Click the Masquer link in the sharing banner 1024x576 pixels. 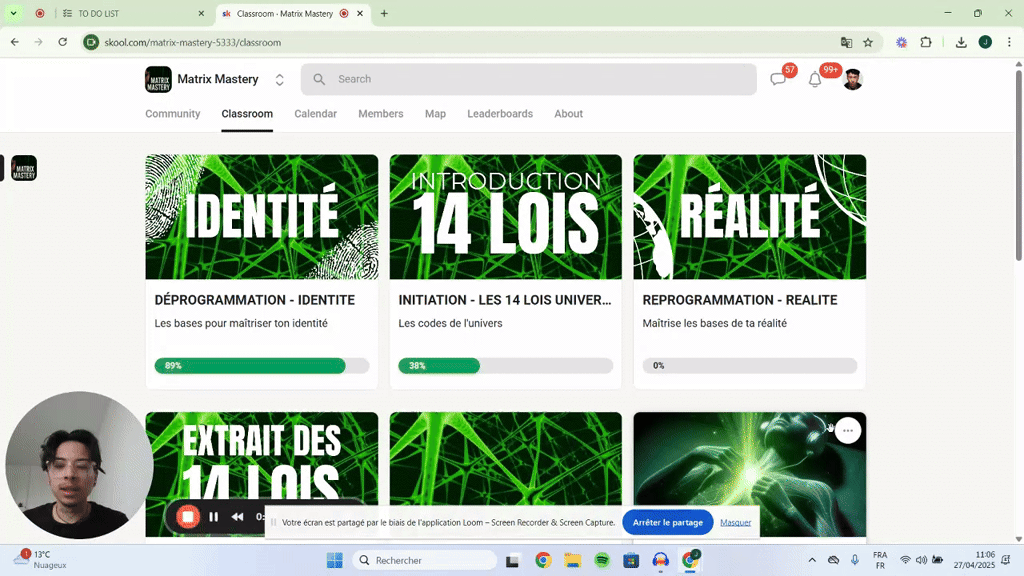click(x=735, y=522)
